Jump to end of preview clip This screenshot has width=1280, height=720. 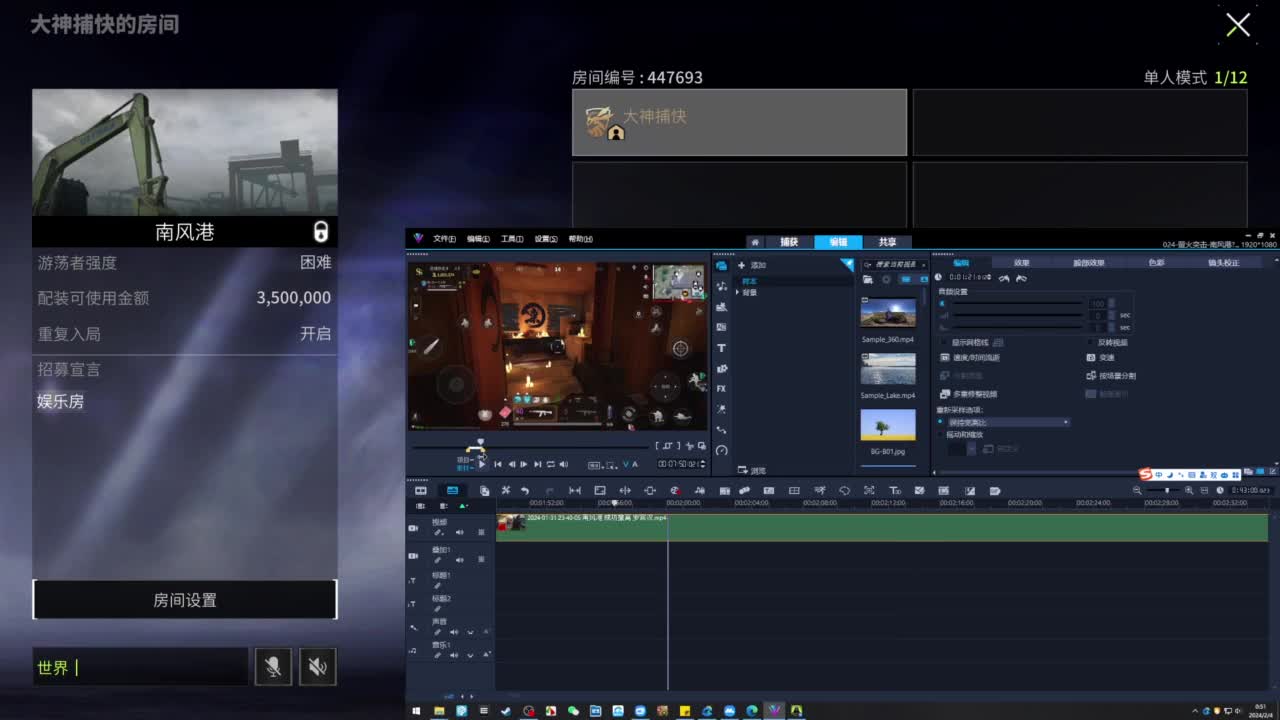click(x=537, y=464)
